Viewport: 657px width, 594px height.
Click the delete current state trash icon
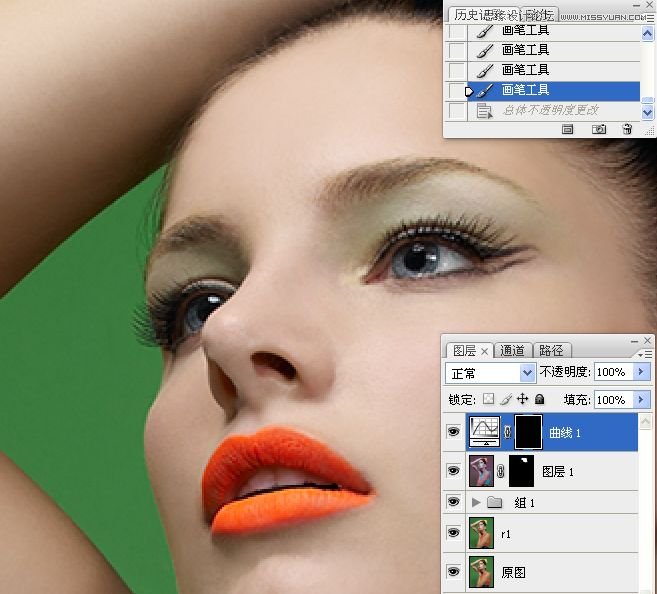627,129
